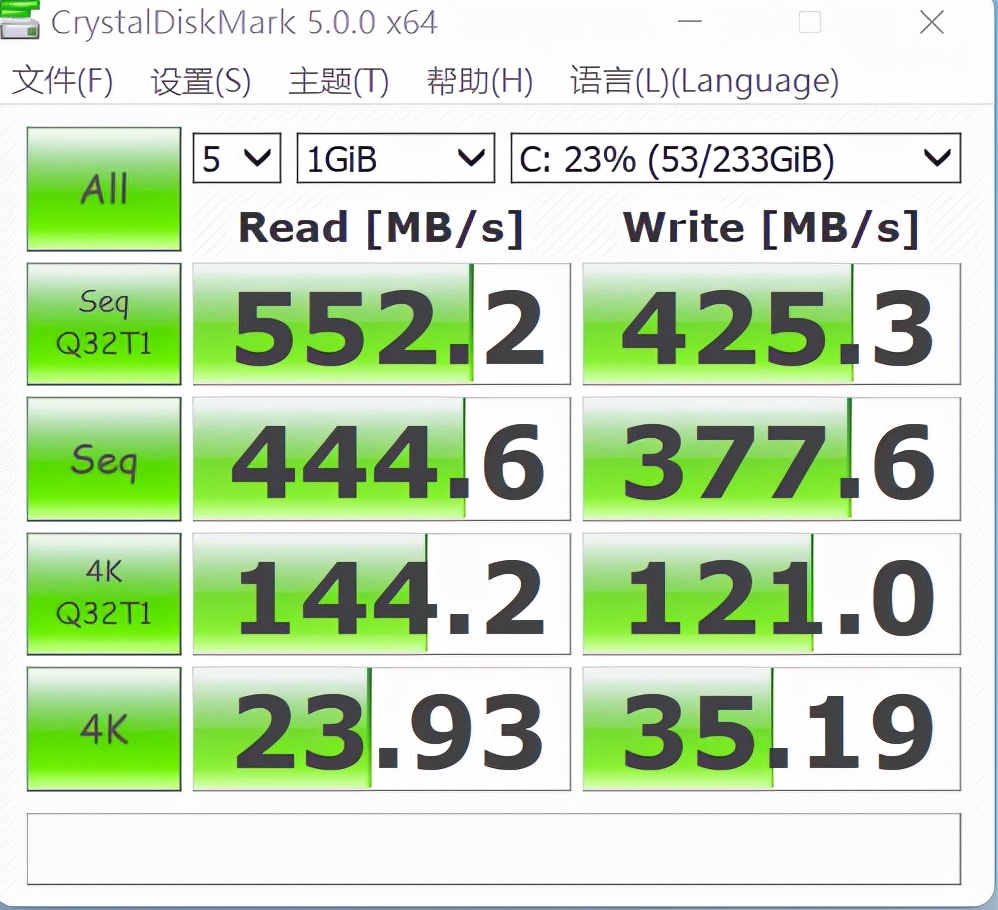Expand the C: 23% drive selection dropdown
998x910 pixels.
click(x=736, y=158)
